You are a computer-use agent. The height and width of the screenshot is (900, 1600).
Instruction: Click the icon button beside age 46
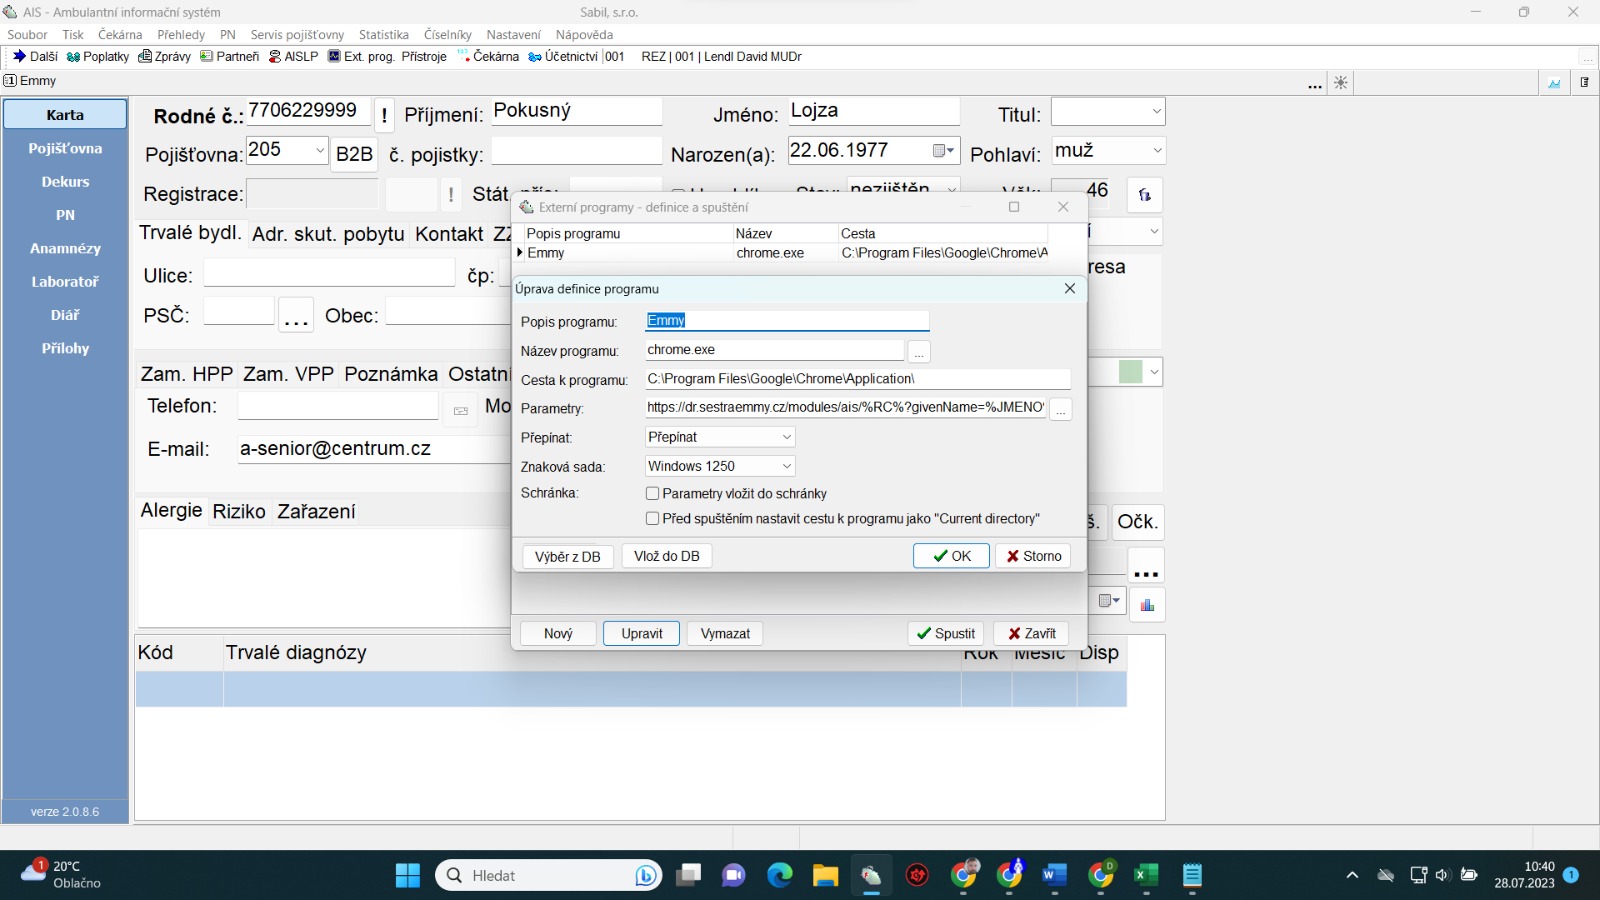point(1145,195)
